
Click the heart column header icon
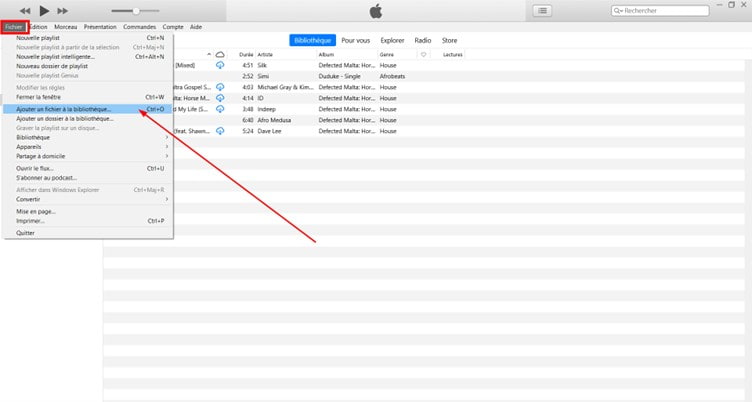pos(423,55)
